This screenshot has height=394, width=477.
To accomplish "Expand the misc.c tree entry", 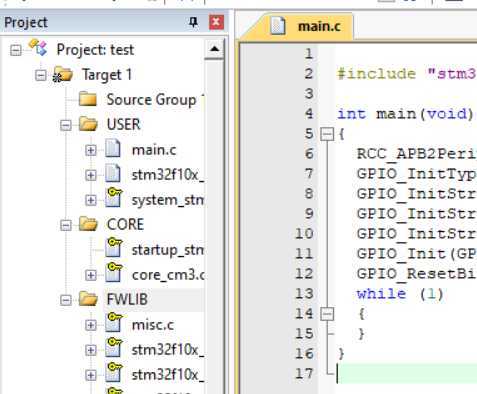I will coord(91,325).
